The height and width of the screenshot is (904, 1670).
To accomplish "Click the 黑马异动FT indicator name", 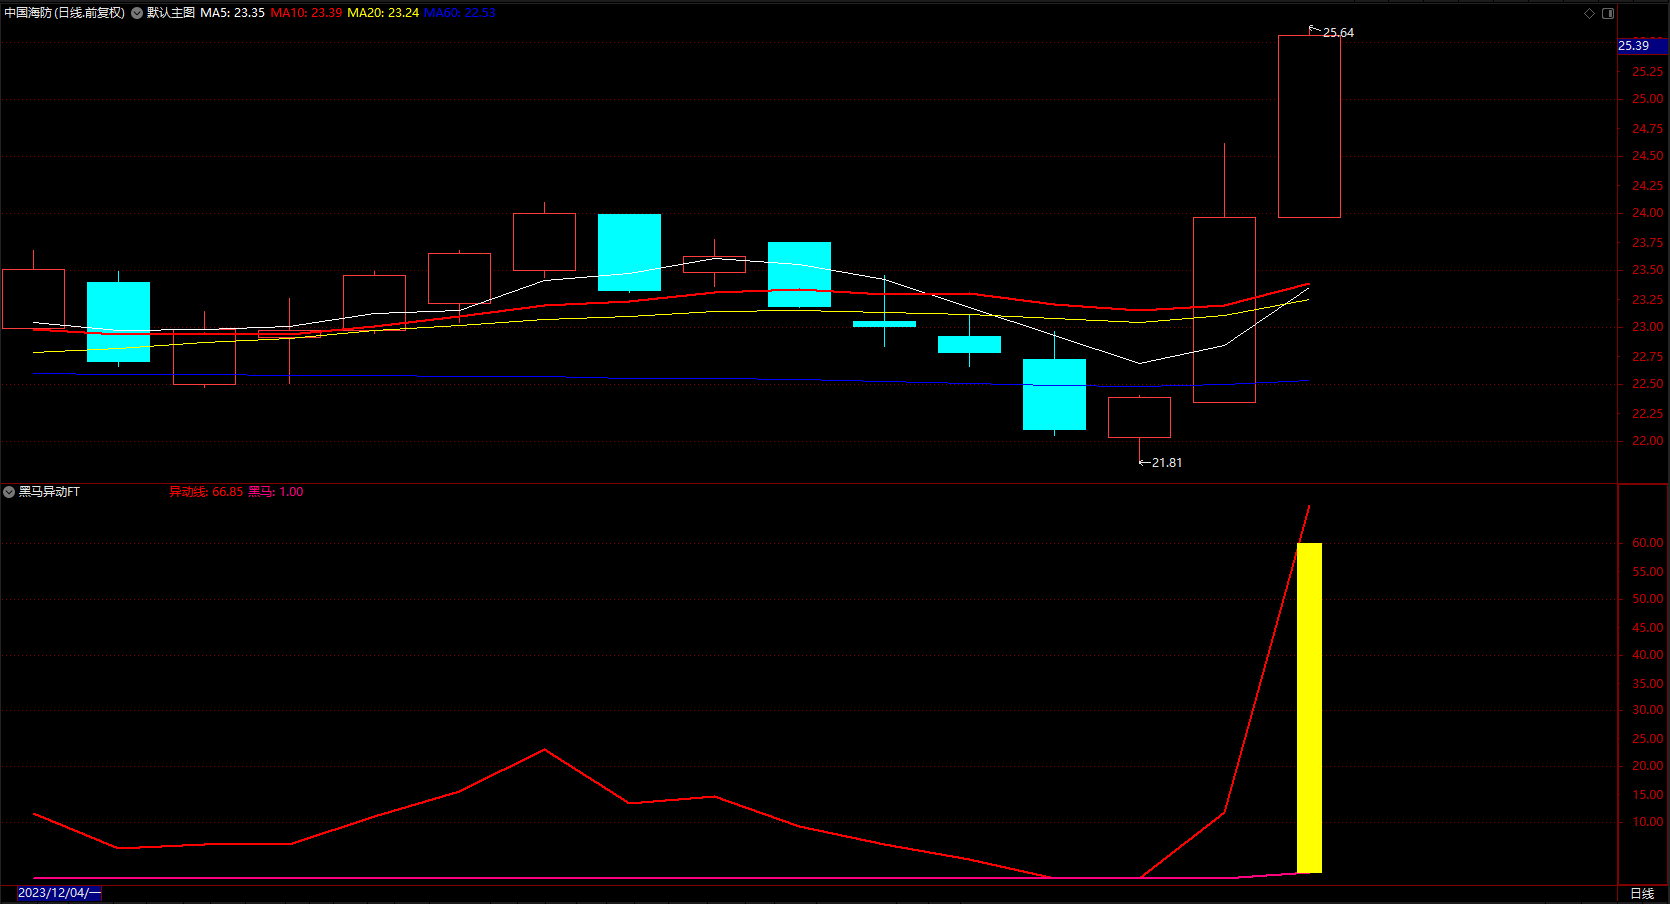I will click(49, 492).
